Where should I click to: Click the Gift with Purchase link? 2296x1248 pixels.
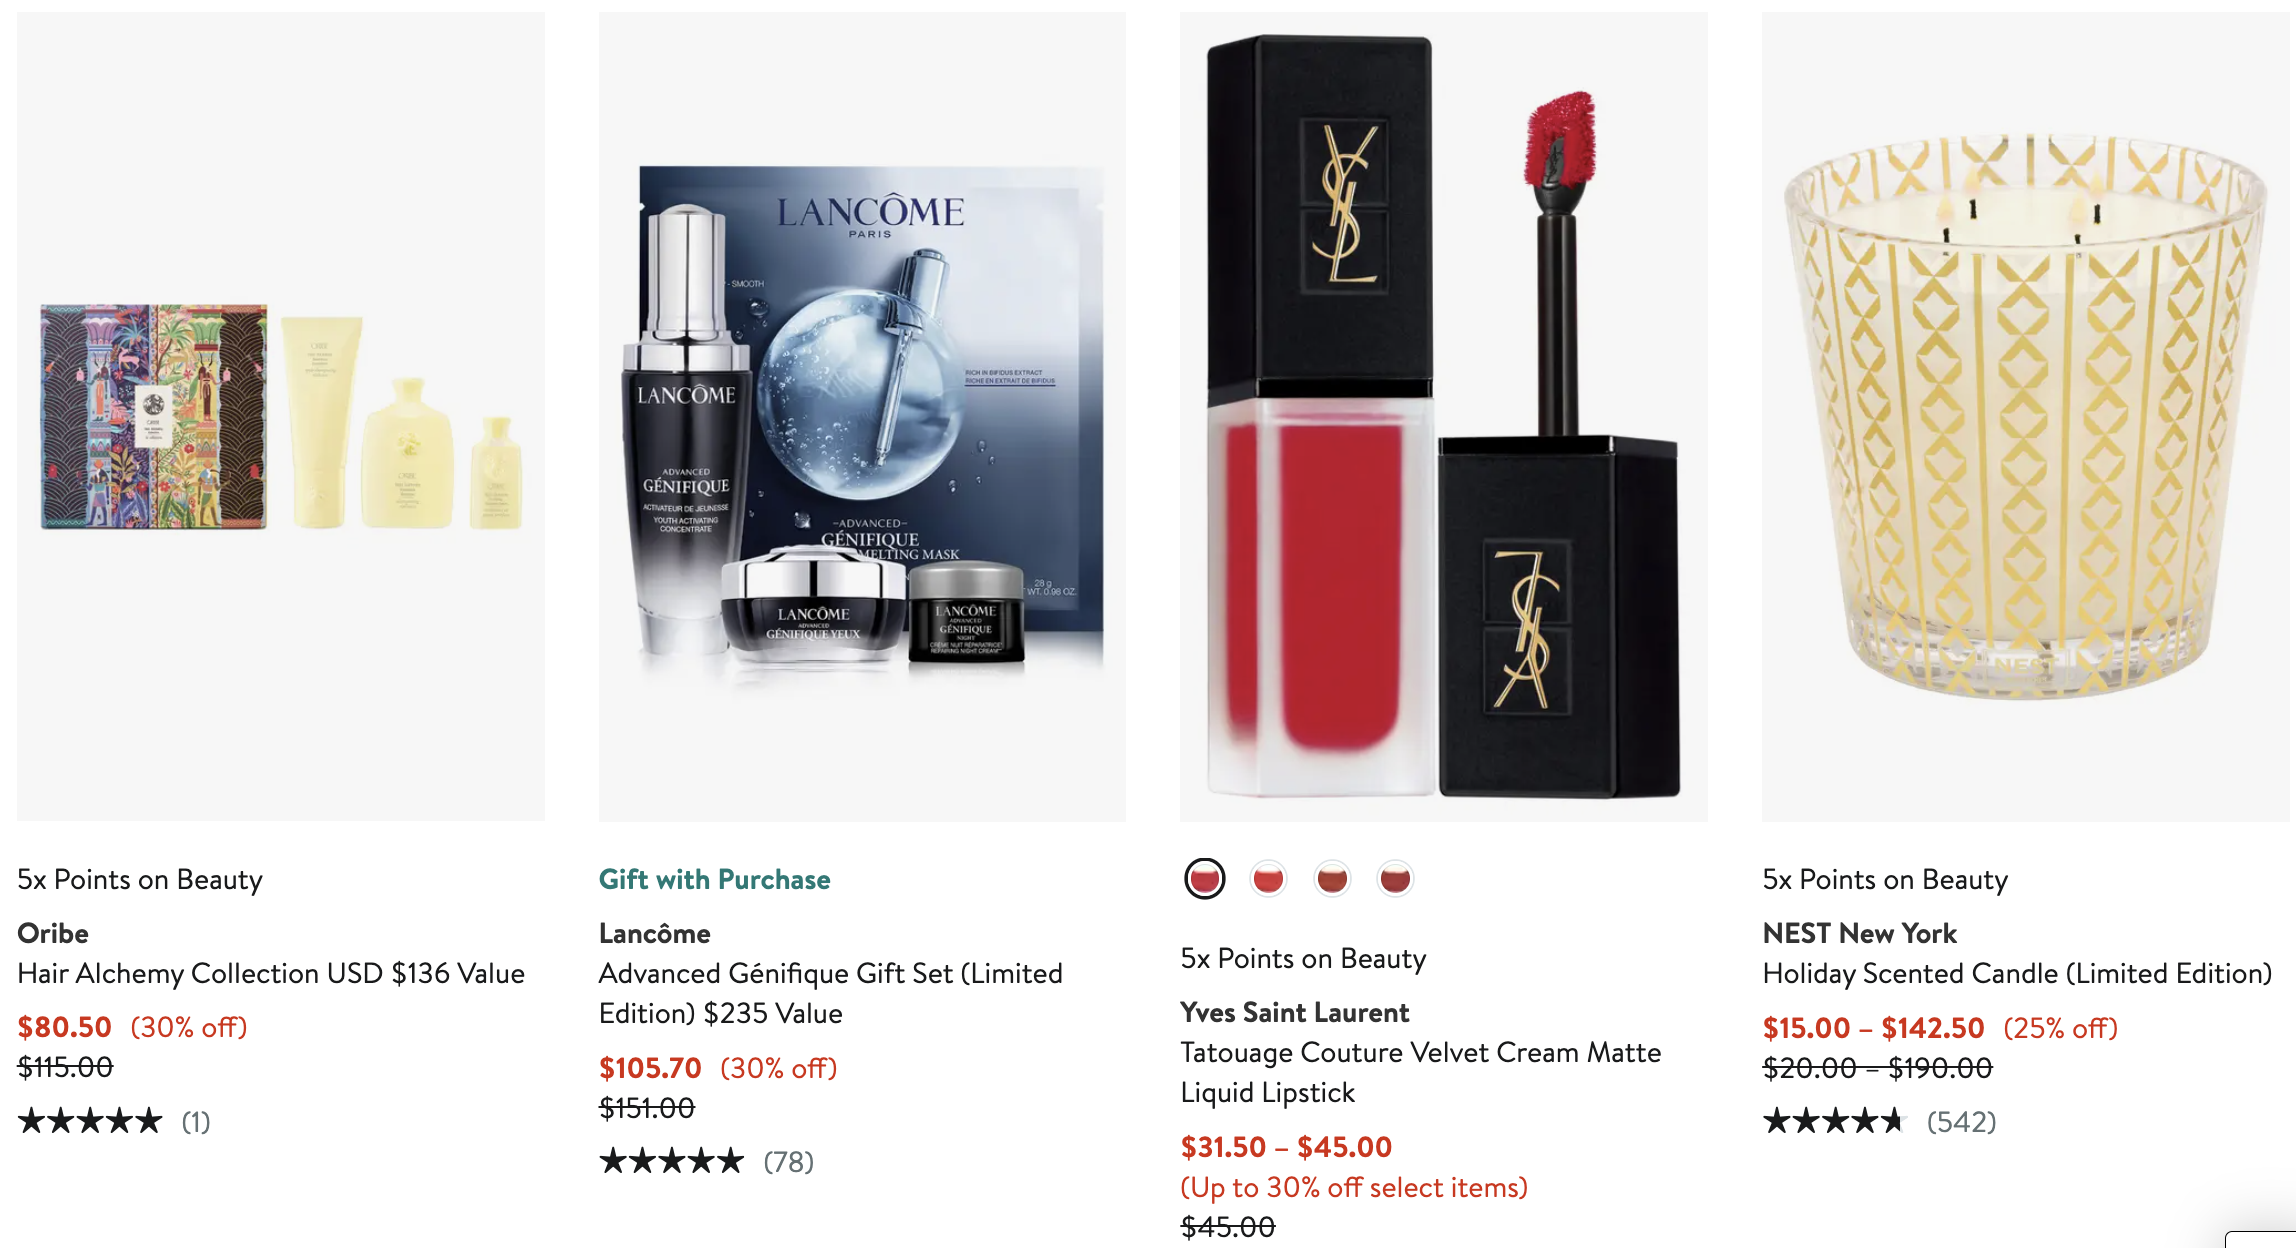[714, 879]
